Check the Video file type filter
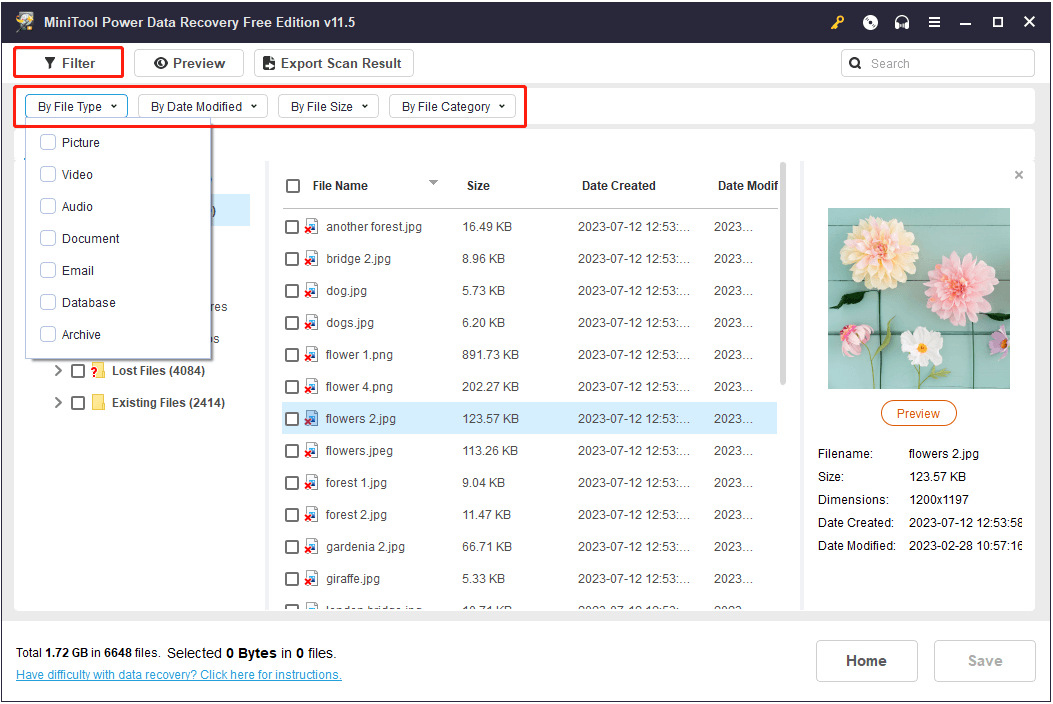The image size is (1053, 704). 48,175
